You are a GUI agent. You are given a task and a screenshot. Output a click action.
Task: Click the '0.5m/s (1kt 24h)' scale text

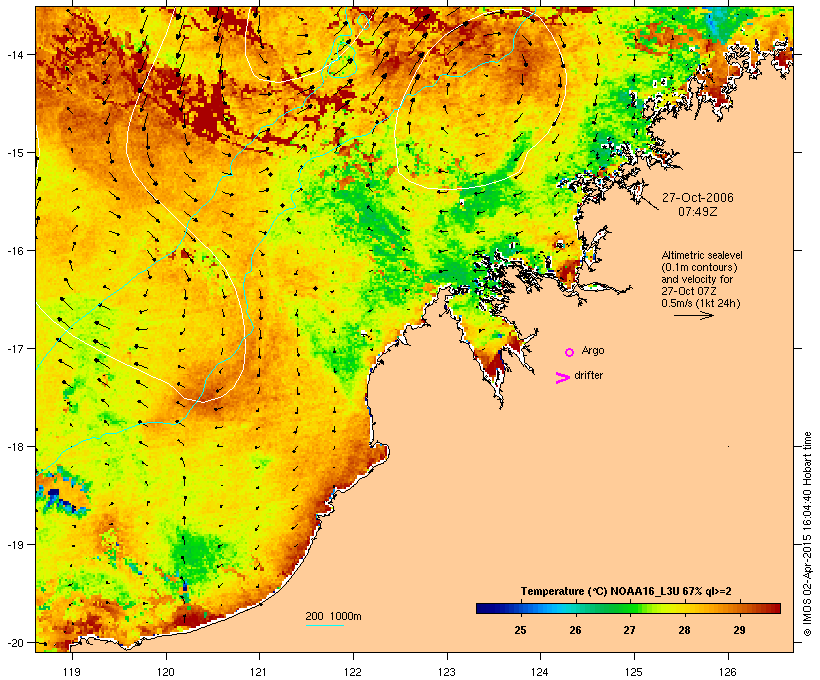coord(701,303)
